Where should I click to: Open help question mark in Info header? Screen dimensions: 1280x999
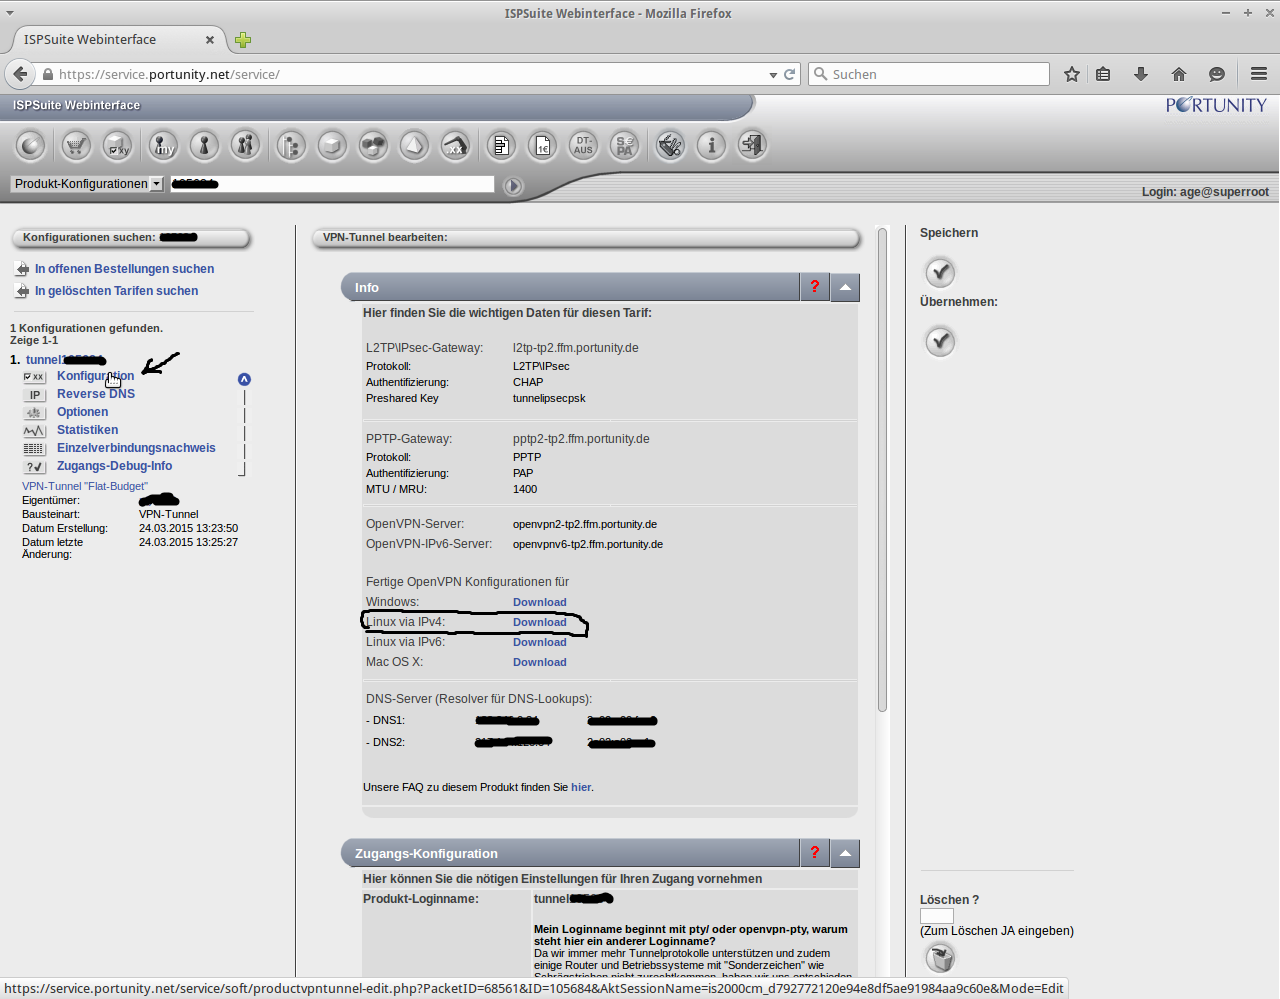(815, 287)
